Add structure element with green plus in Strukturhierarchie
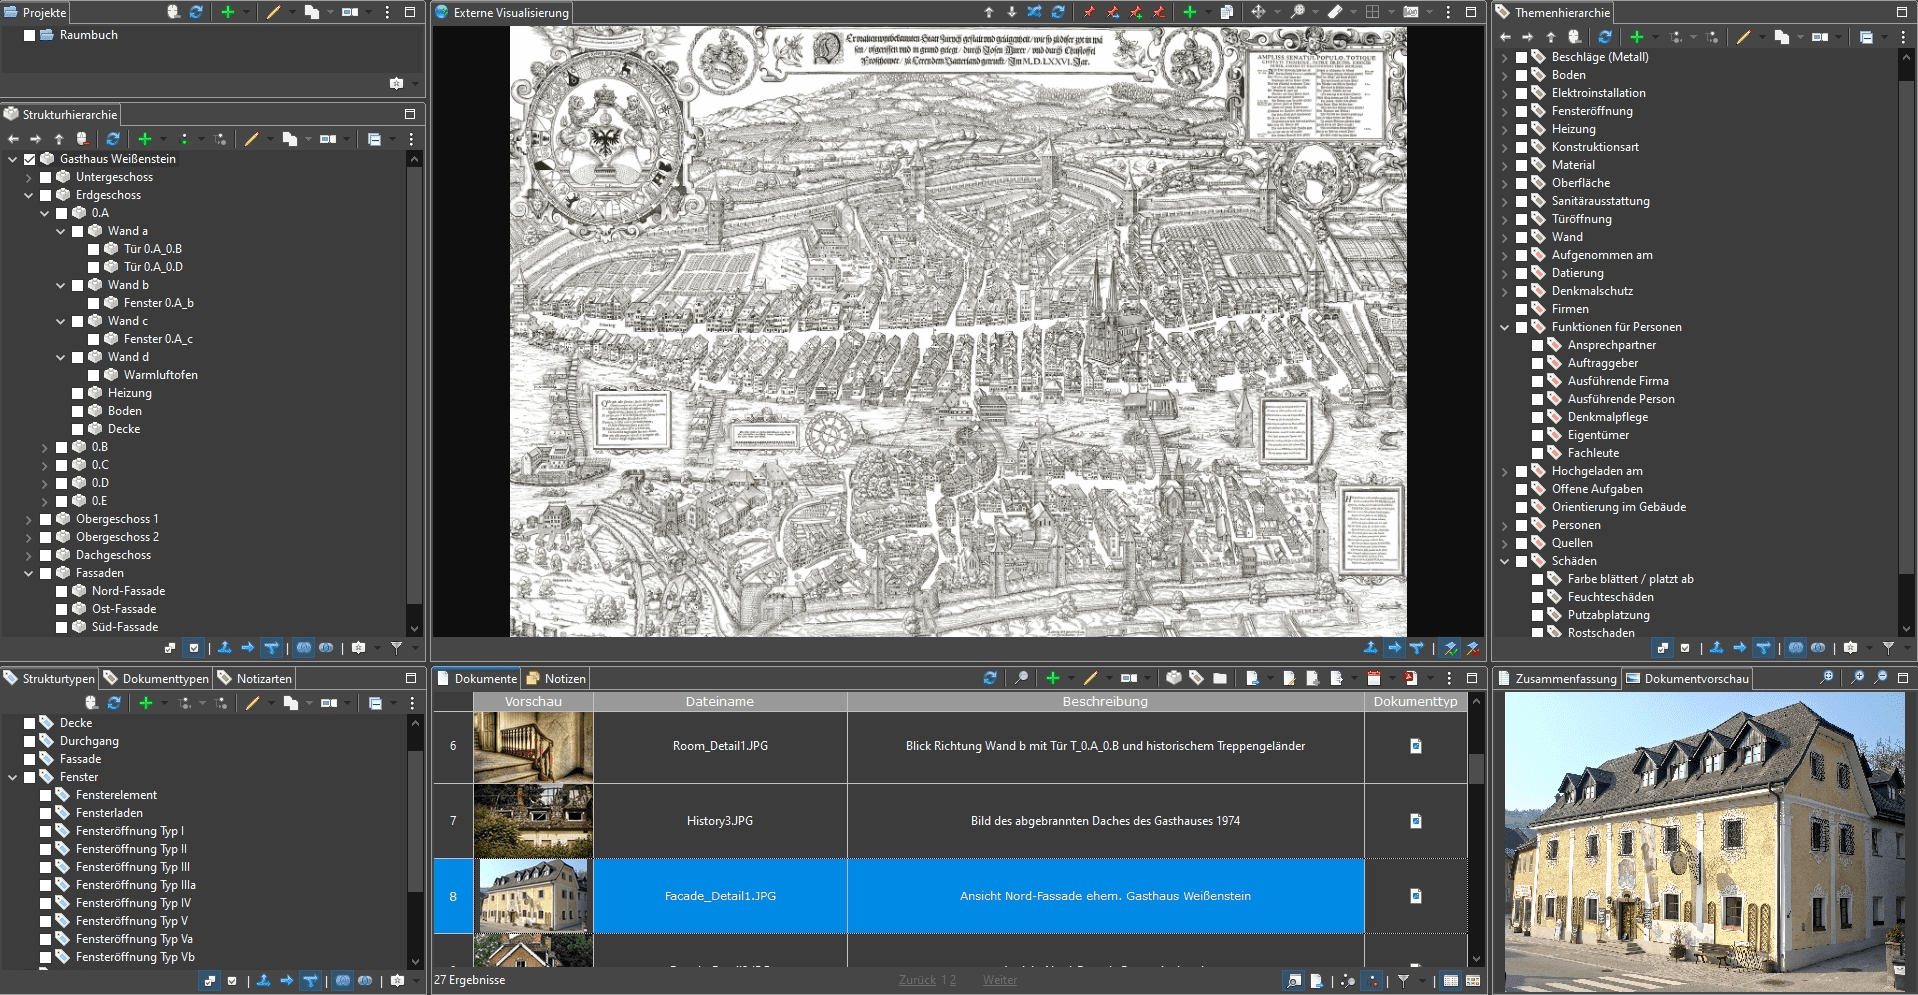1918x995 pixels. click(145, 139)
